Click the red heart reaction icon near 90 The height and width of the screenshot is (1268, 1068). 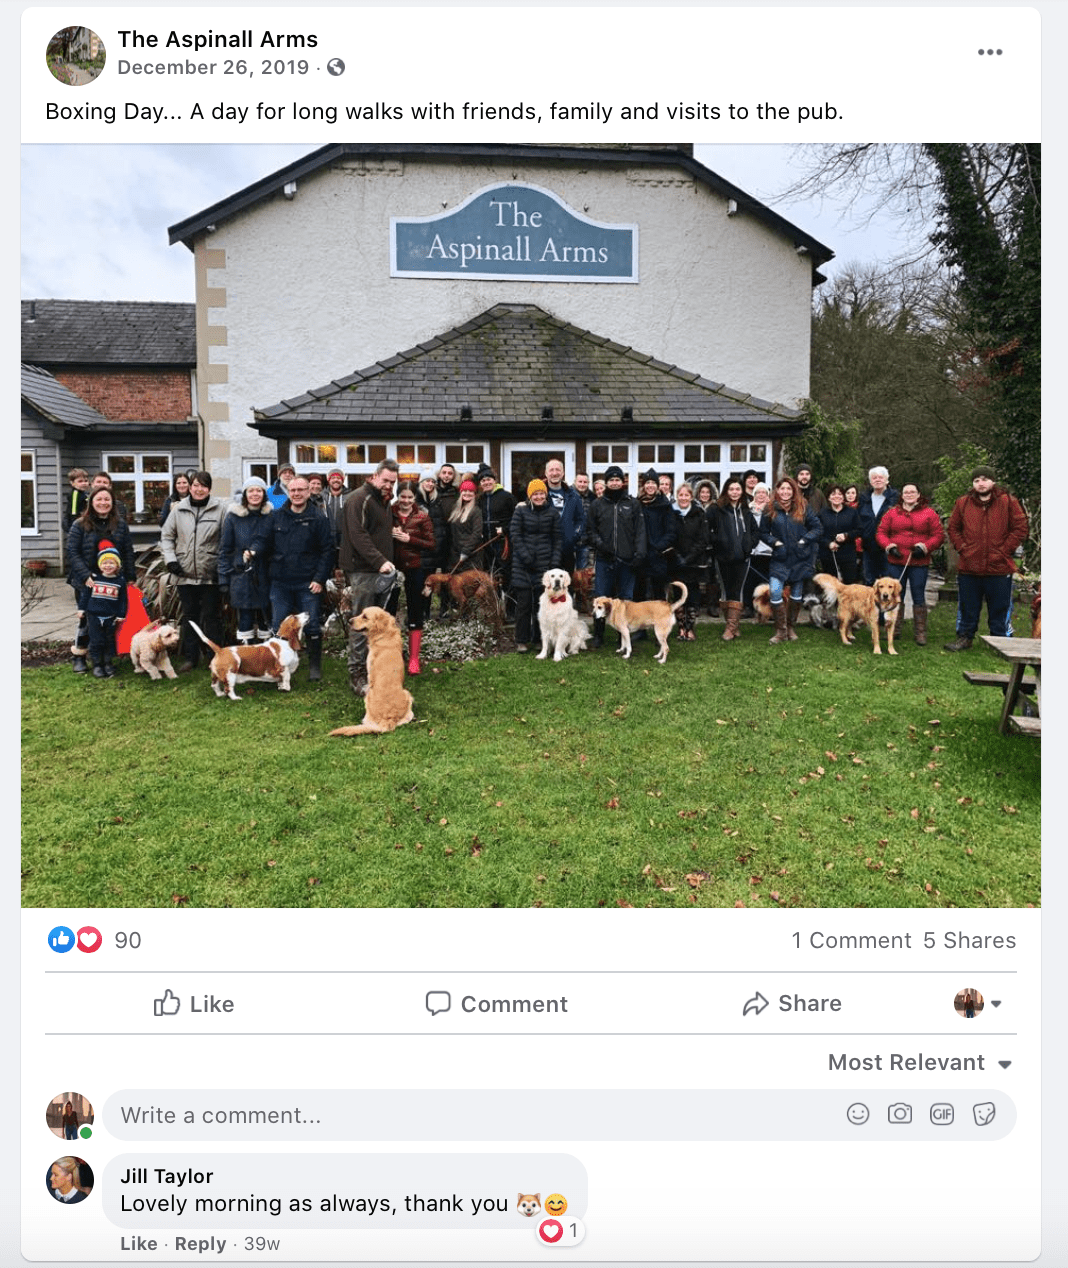point(89,939)
